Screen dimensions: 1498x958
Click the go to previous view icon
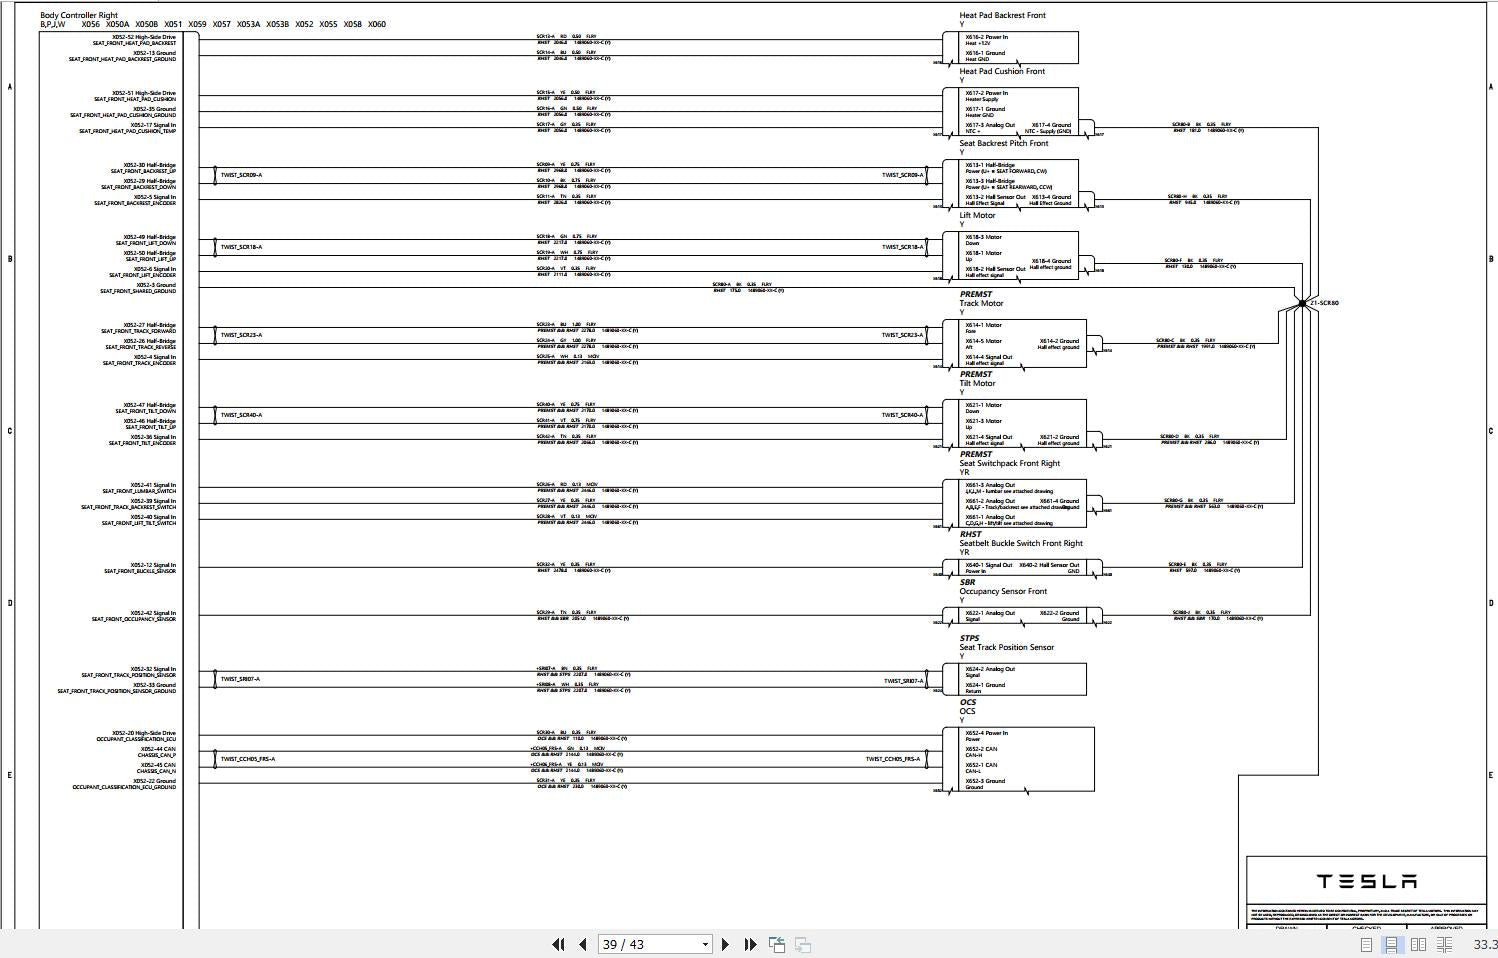coord(777,944)
